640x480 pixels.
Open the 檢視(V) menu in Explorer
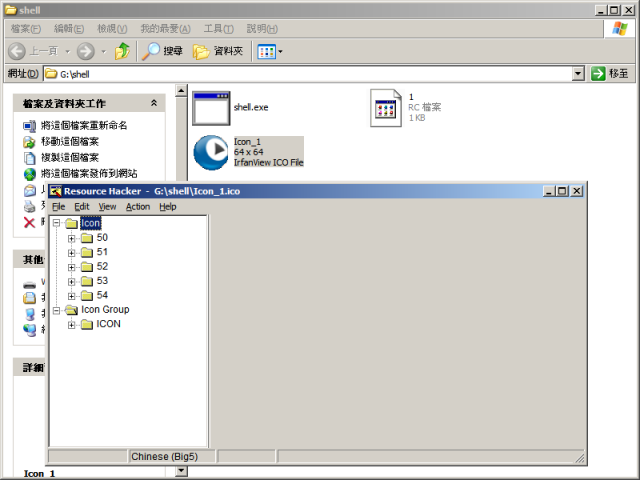[112, 29]
